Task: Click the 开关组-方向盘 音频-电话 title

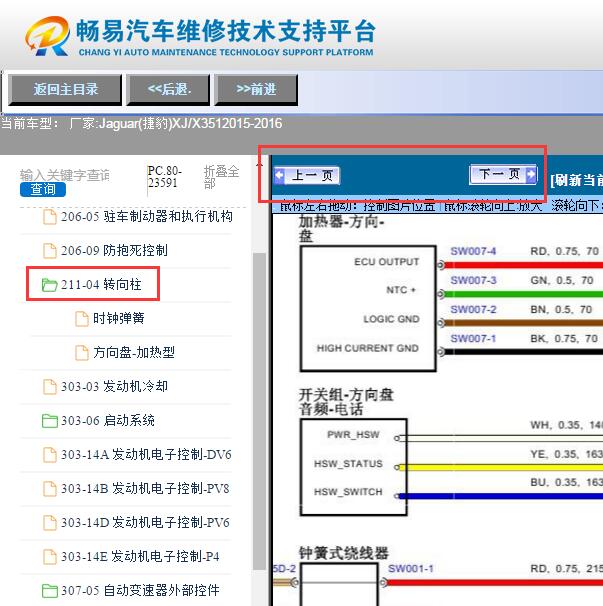Action: tap(346, 402)
